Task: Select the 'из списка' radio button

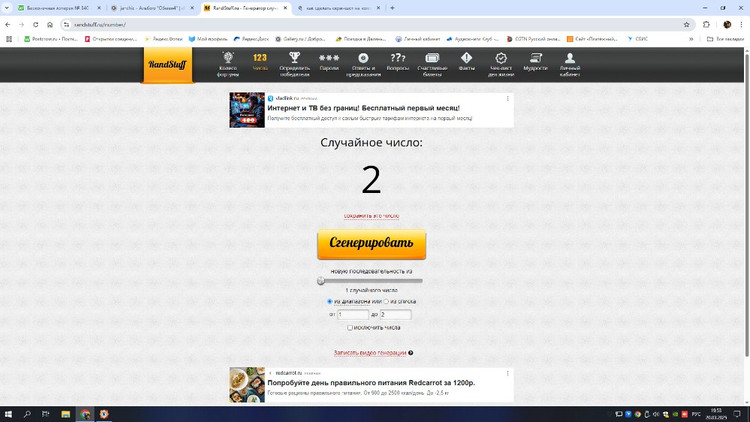Action: coord(386,301)
